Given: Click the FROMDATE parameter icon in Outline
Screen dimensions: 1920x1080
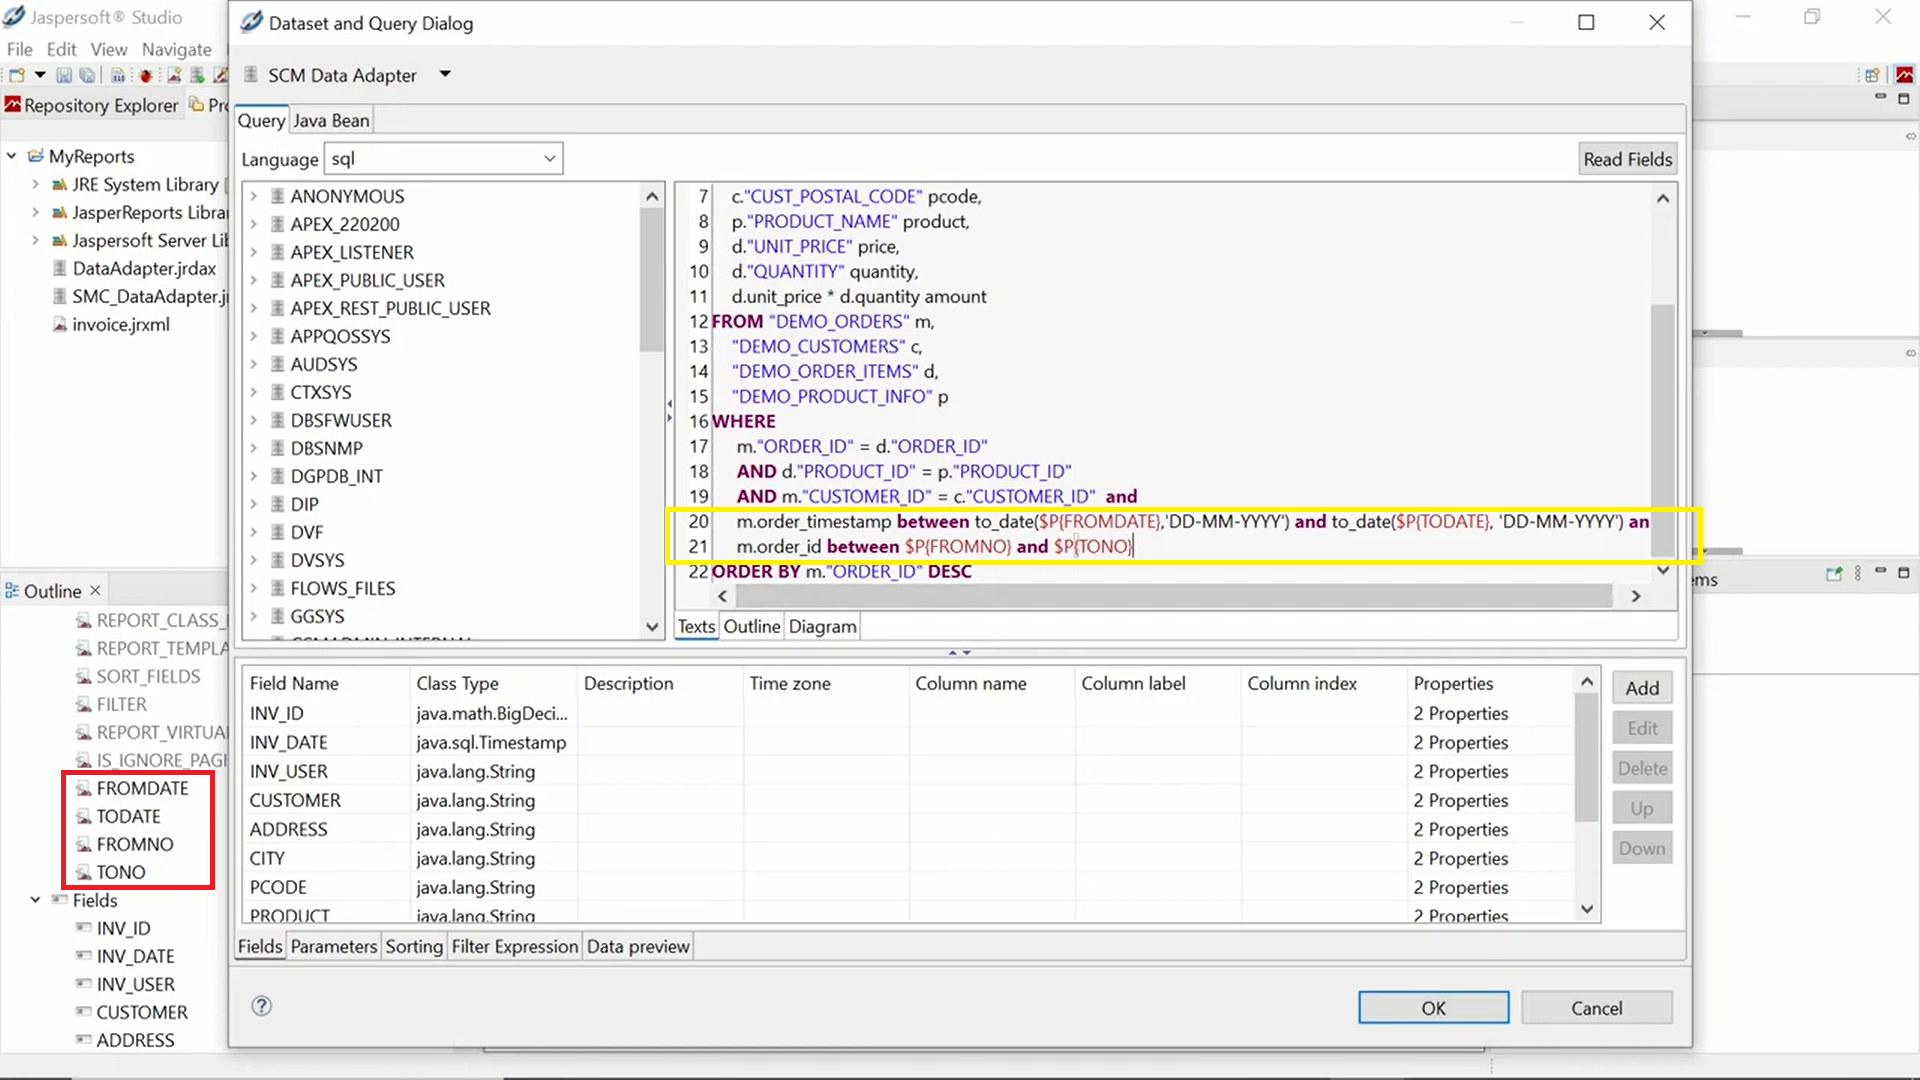Looking at the screenshot, I should (x=84, y=789).
